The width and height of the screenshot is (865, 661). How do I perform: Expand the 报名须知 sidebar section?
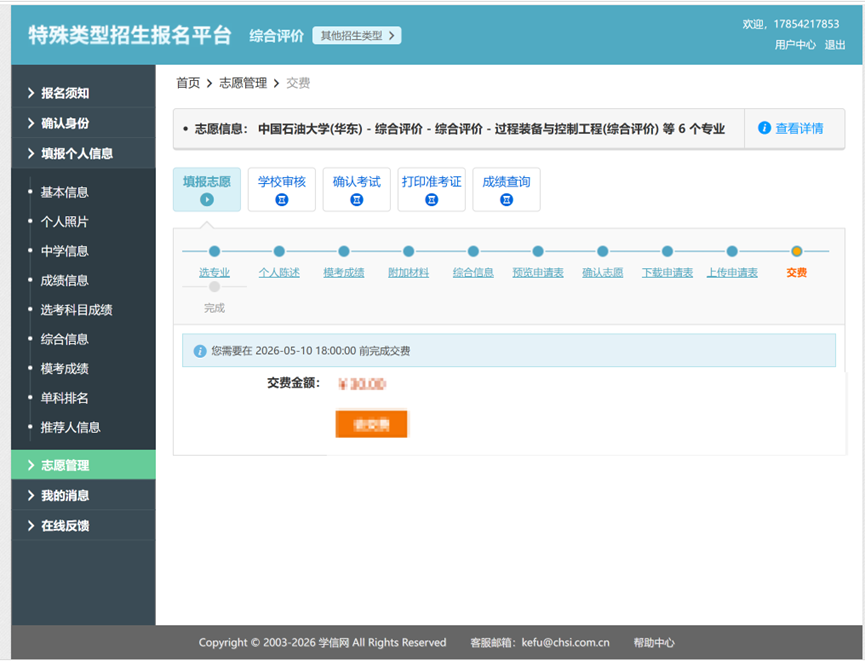pos(83,93)
